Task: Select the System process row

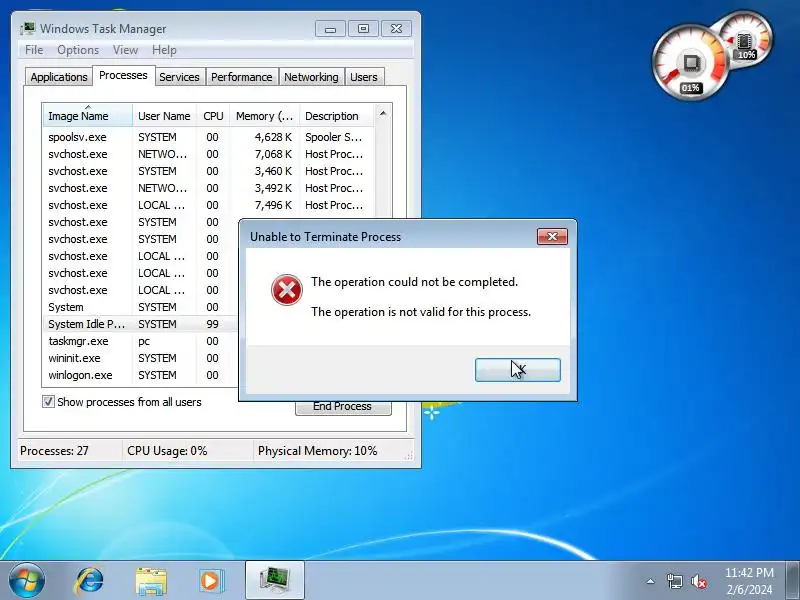Action: click(141, 307)
